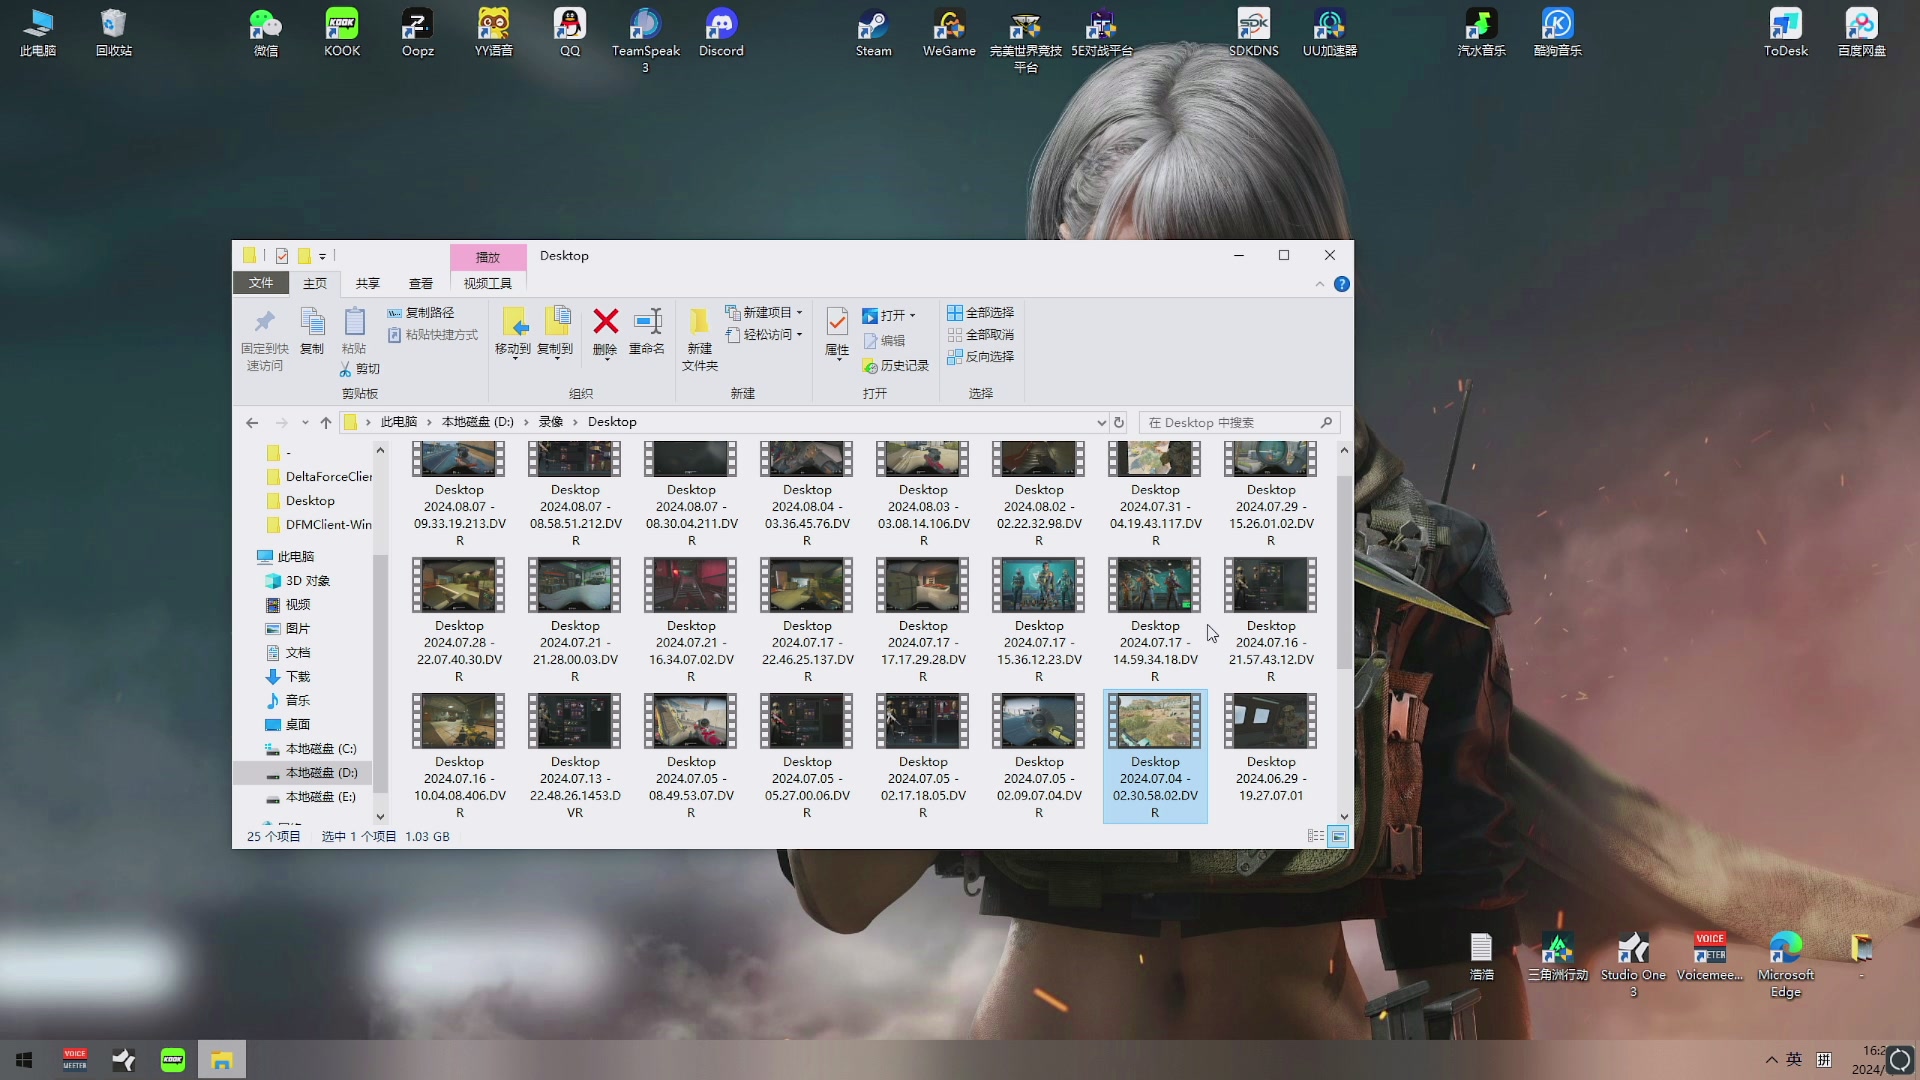This screenshot has width=1920, height=1080.
Task: Open UU加速器 desktop shortcut
Action: 1330,32
